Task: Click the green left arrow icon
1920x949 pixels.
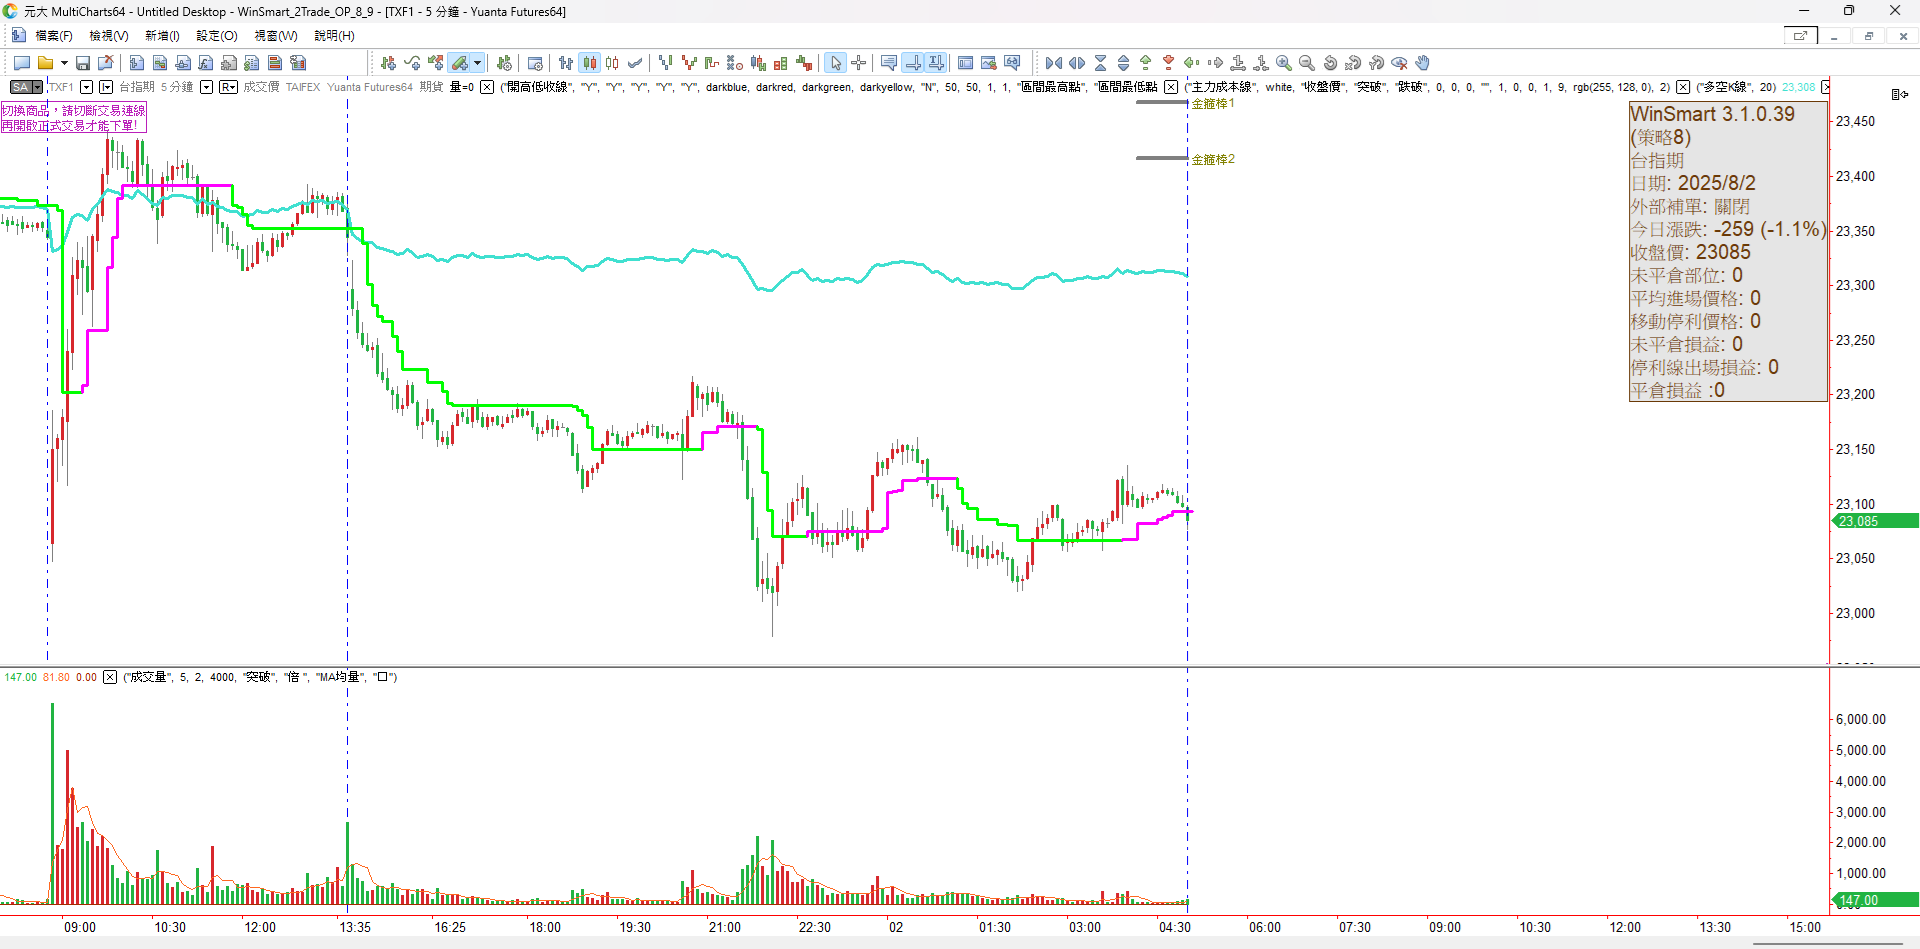Action: point(1191,62)
